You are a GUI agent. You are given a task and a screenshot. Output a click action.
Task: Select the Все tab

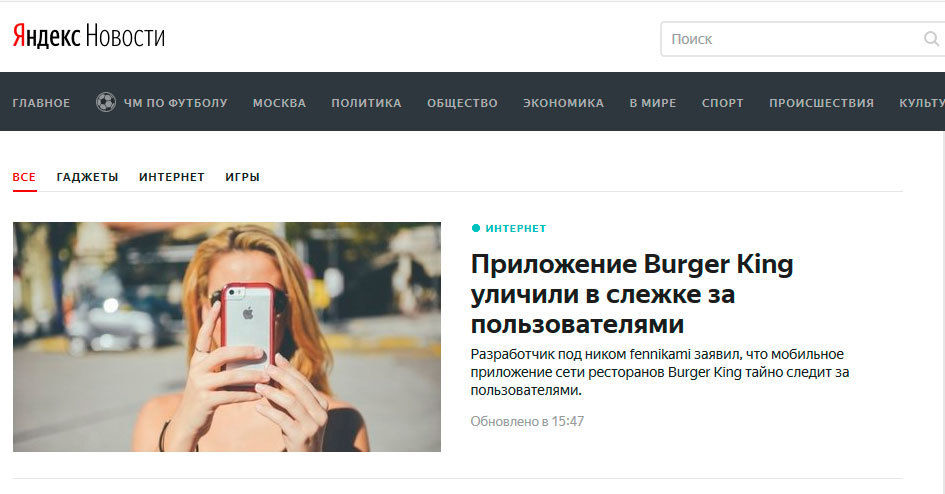point(24,177)
